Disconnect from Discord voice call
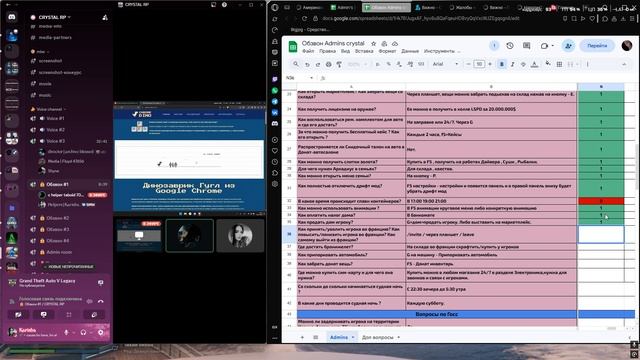 point(101,302)
